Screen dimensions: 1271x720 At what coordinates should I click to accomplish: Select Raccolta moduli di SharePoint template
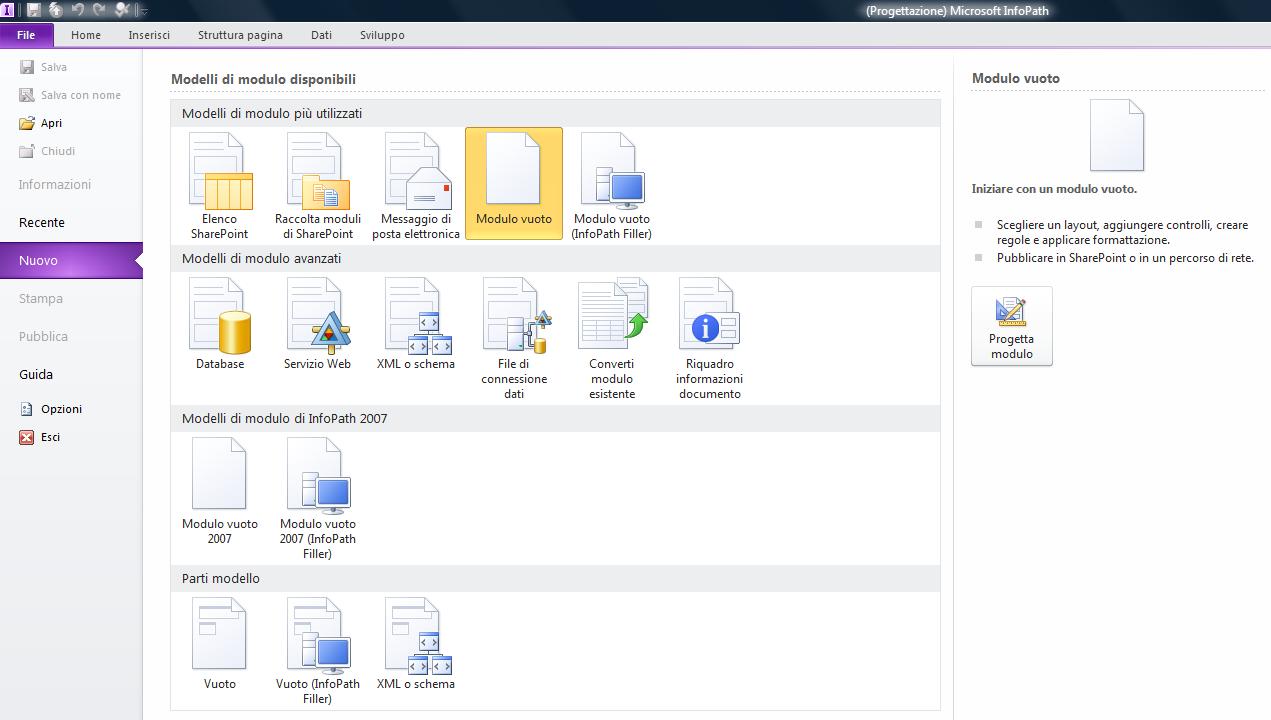pos(318,185)
